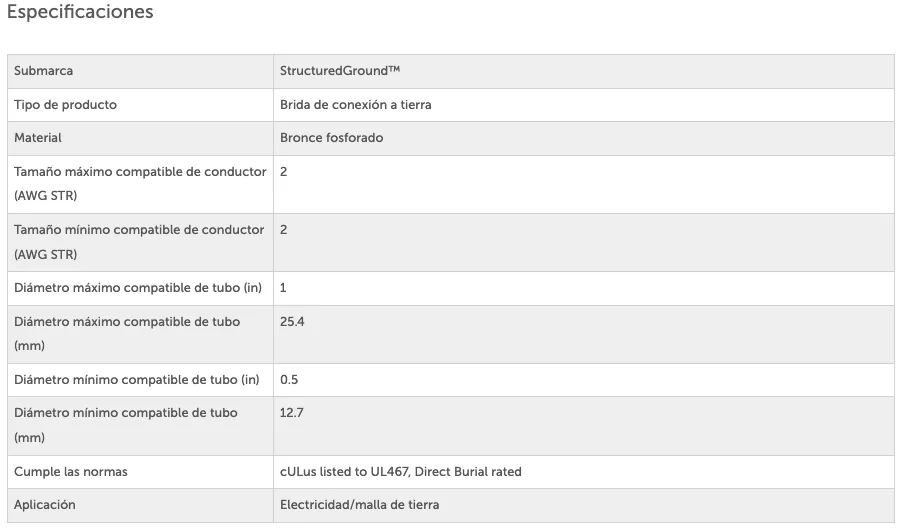
Task: Click Diámetro mínimo compatible de tubo (in) label
Action: pyautogui.click(x=137, y=380)
